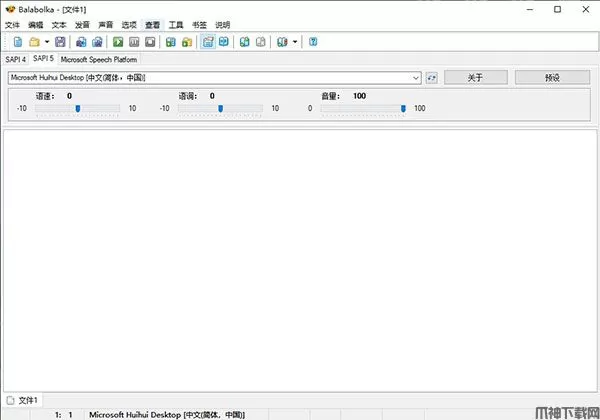Open the 文件 menu
Image resolution: width=600 pixels, height=420 pixels.
pyautogui.click(x=12, y=23)
